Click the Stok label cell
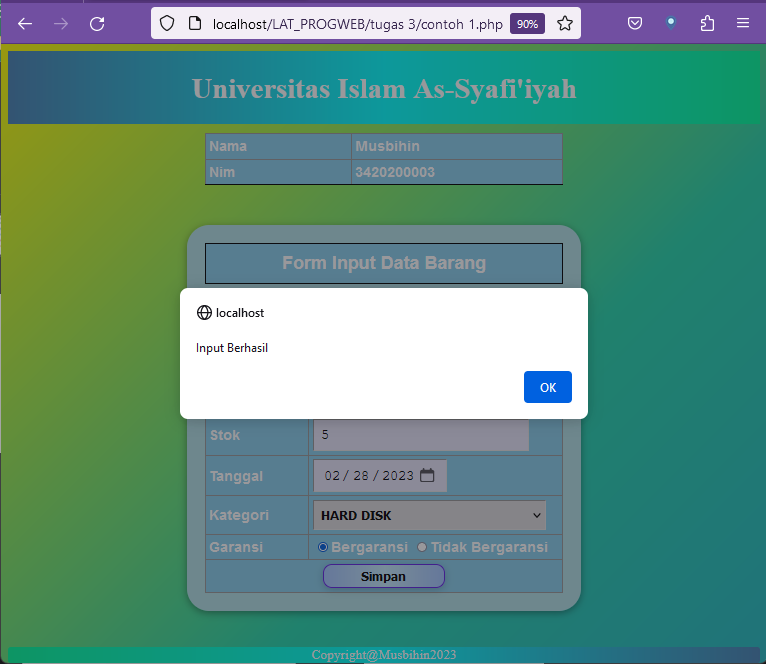Viewport: 766px width, 664px height. [257, 435]
